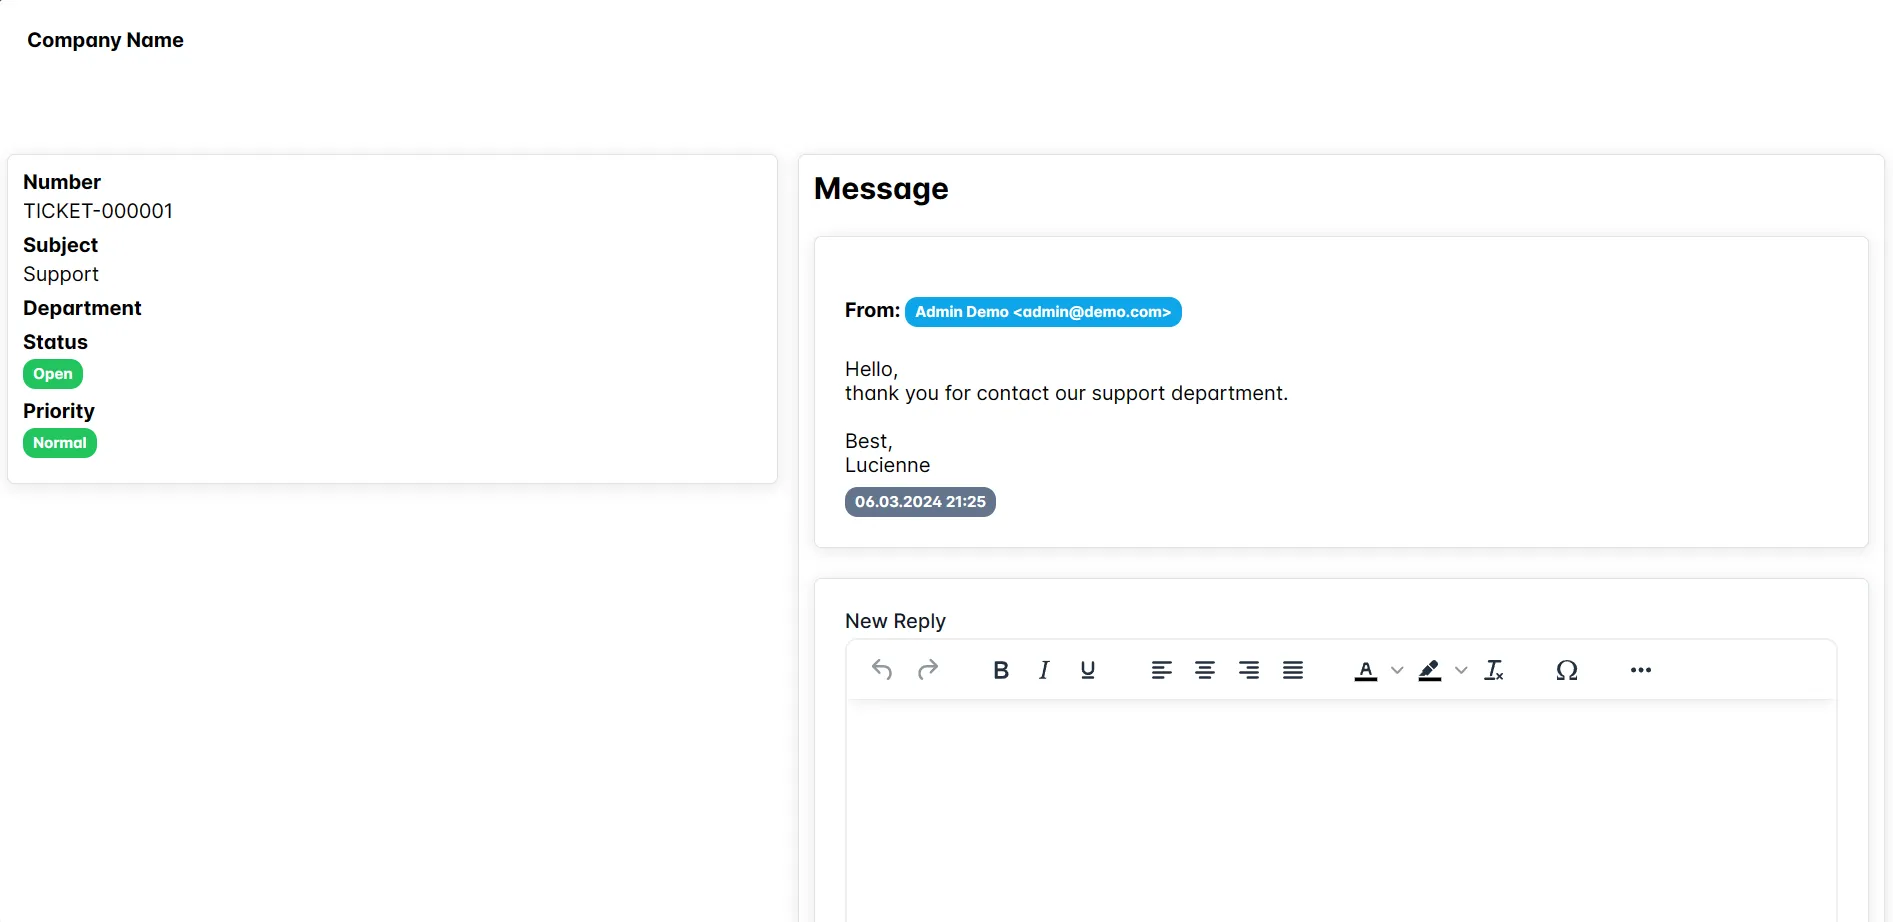Expand the text color dropdown arrow

1397,670
